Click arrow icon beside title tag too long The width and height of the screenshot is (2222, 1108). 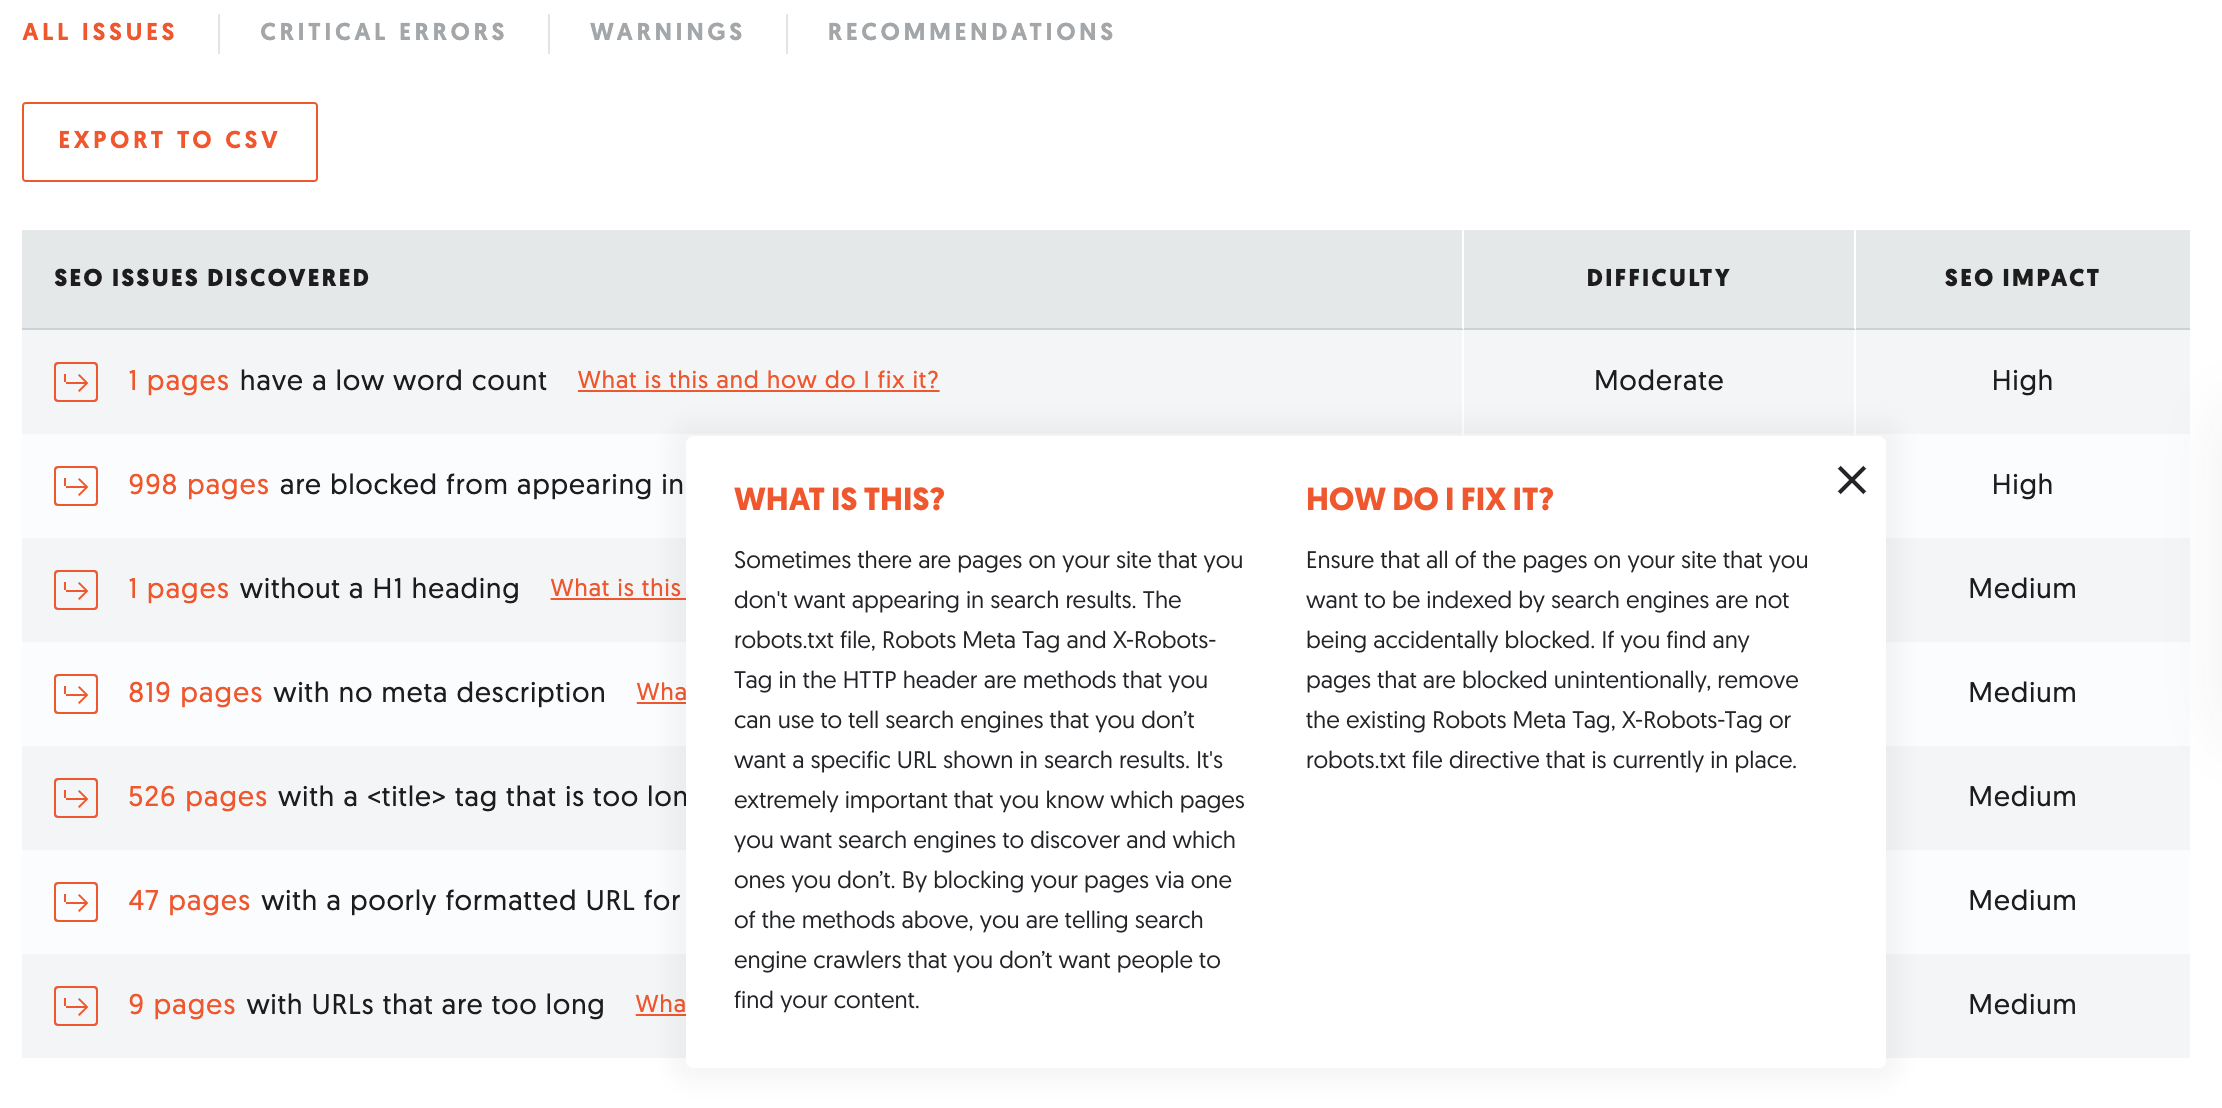[x=76, y=798]
